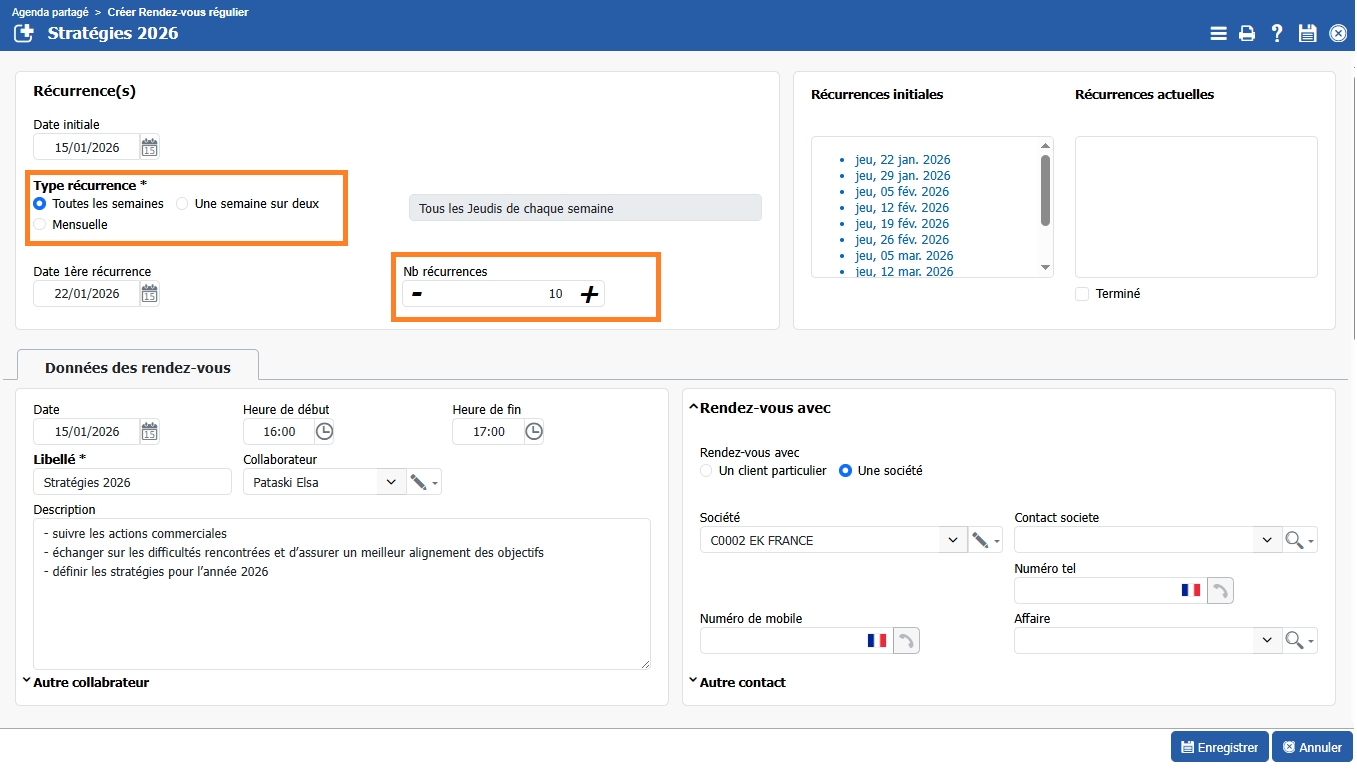The width and height of the screenshot is (1357, 769).
Task: Click 'Agenda partagé' breadcrumb link
Action: coord(50,12)
